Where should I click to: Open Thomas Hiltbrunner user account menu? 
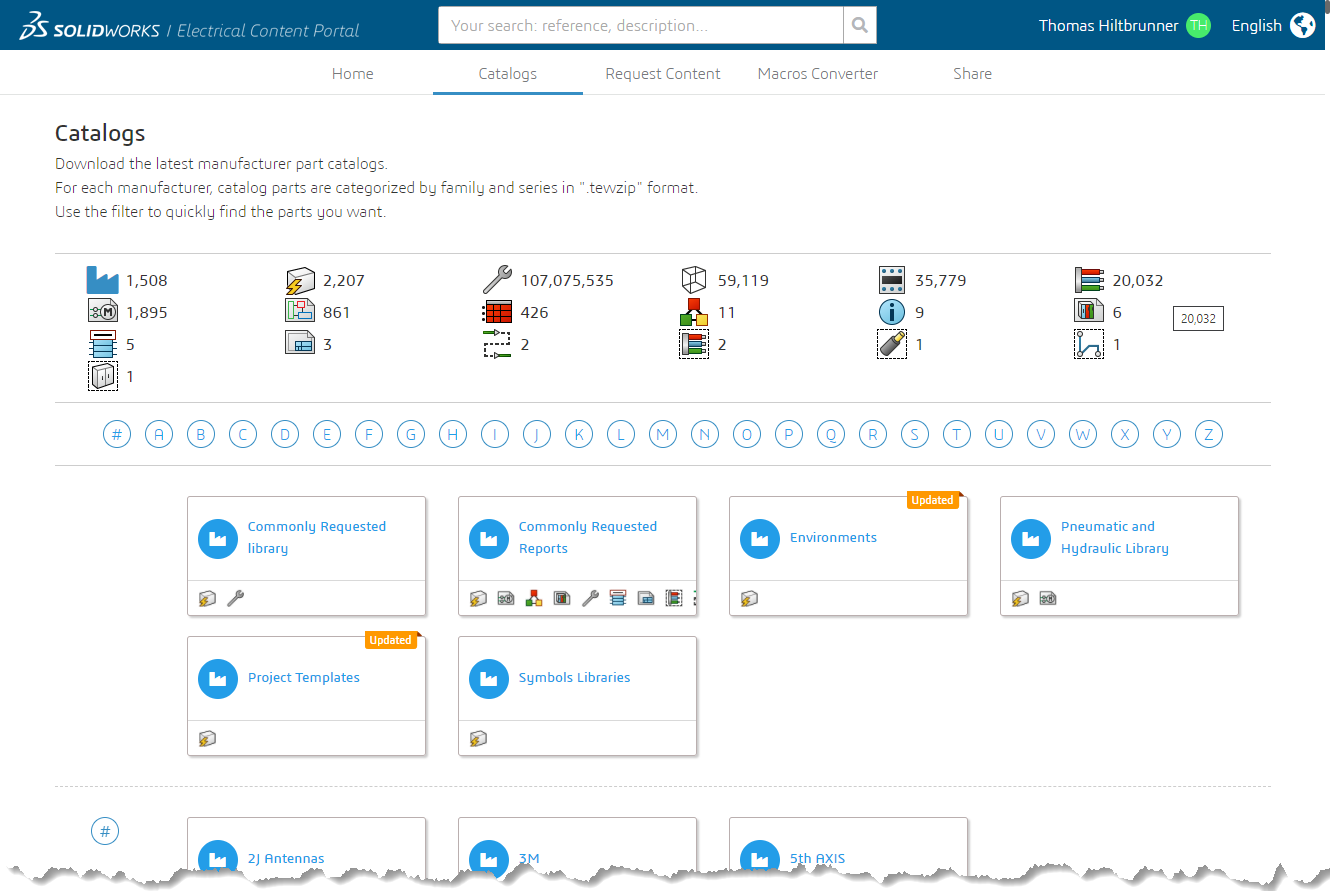(x=1123, y=26)
